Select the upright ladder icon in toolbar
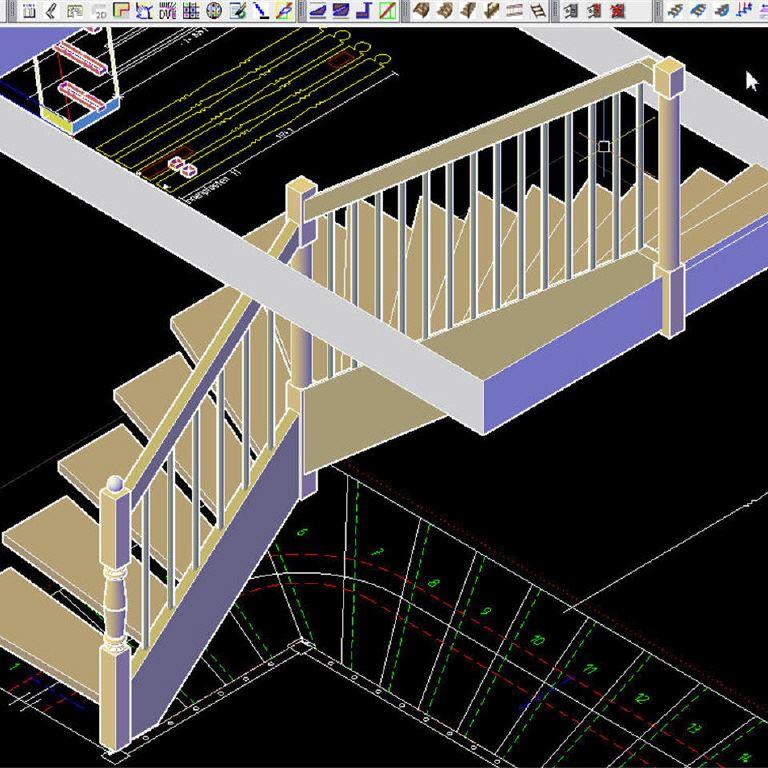 (x=538, y=11)
